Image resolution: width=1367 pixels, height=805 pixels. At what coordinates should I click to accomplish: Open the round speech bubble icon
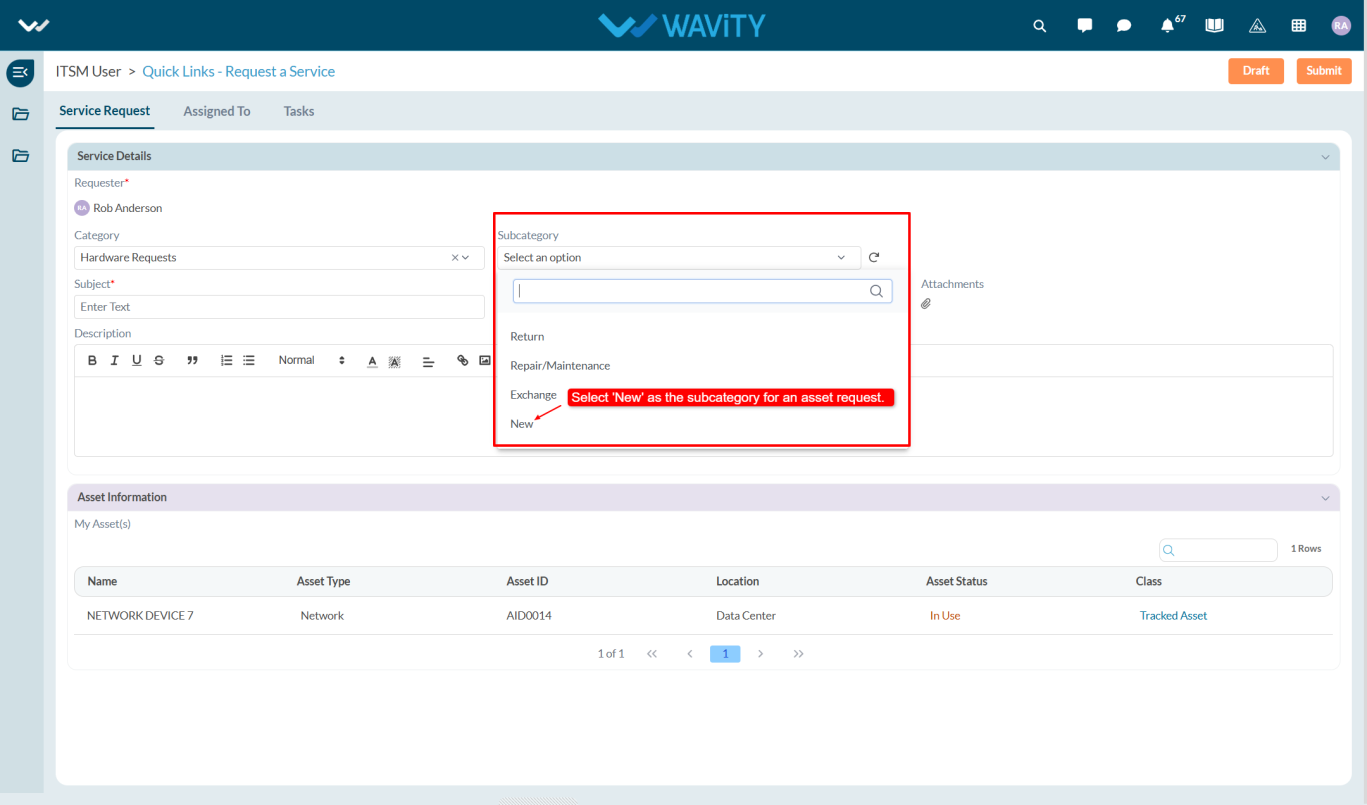pos(1124,26)
